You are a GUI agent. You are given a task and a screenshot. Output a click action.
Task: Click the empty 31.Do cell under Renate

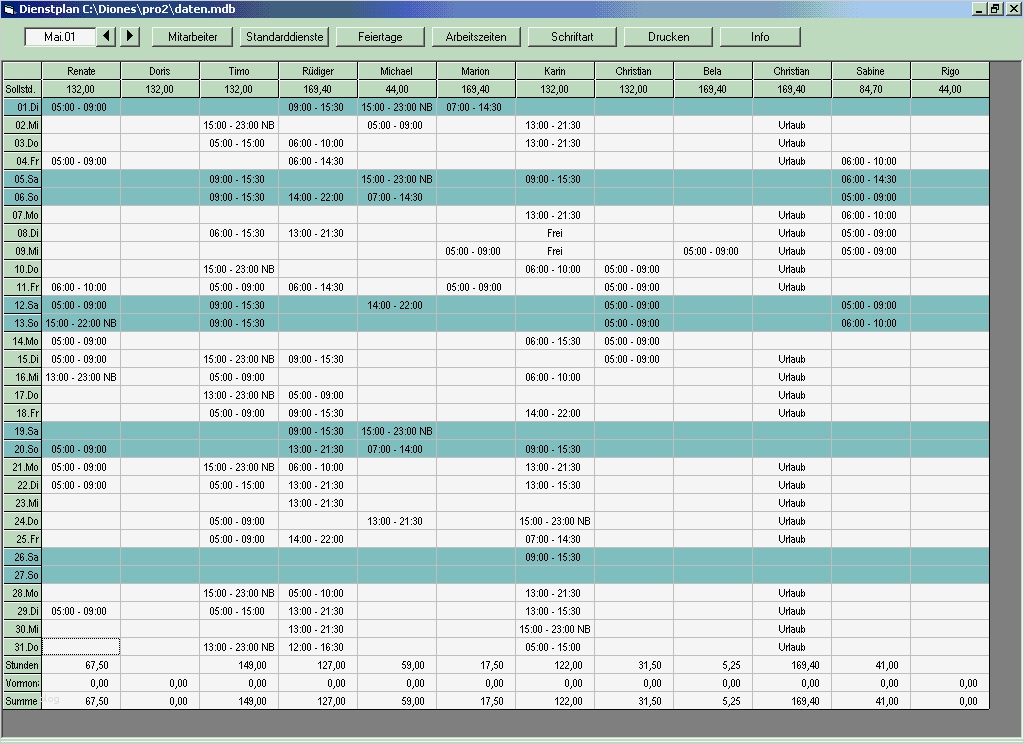tap(80, 647)
